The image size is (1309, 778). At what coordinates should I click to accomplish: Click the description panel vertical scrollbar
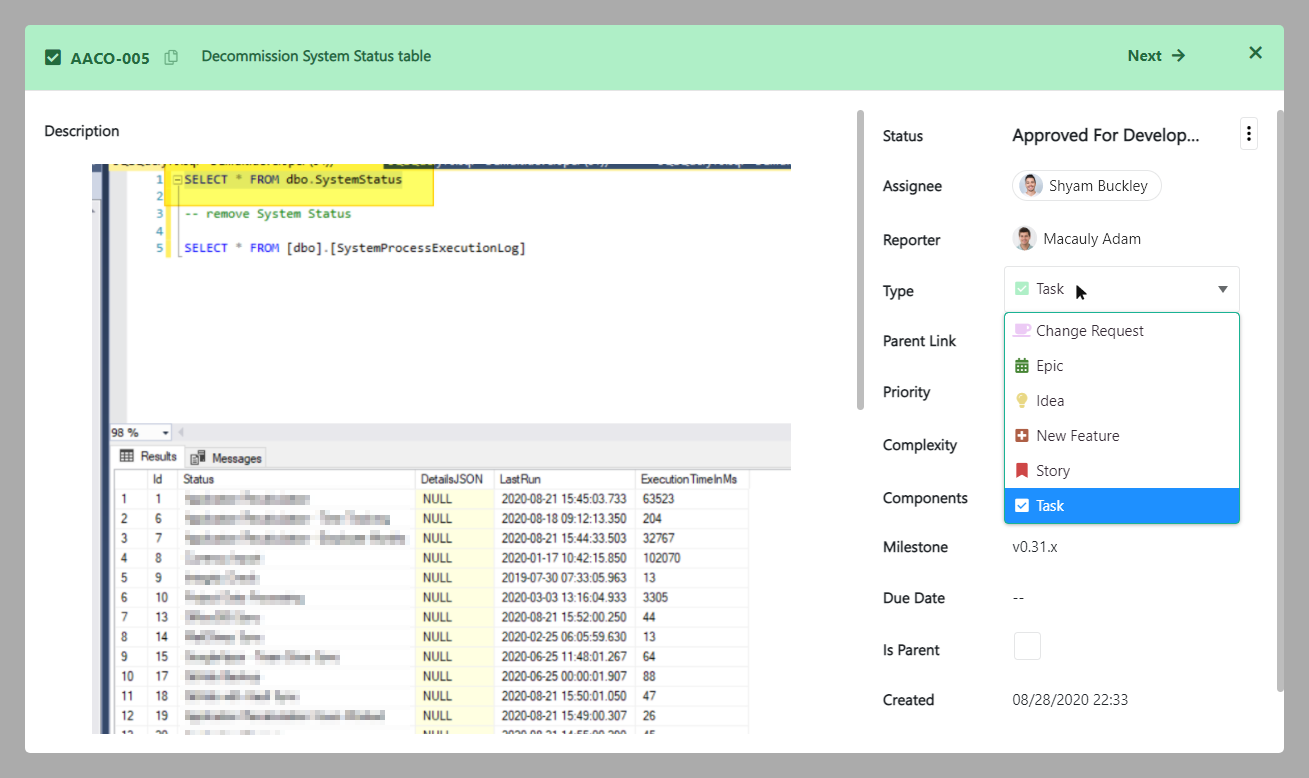pyautogui.click(x=860, y=260)
